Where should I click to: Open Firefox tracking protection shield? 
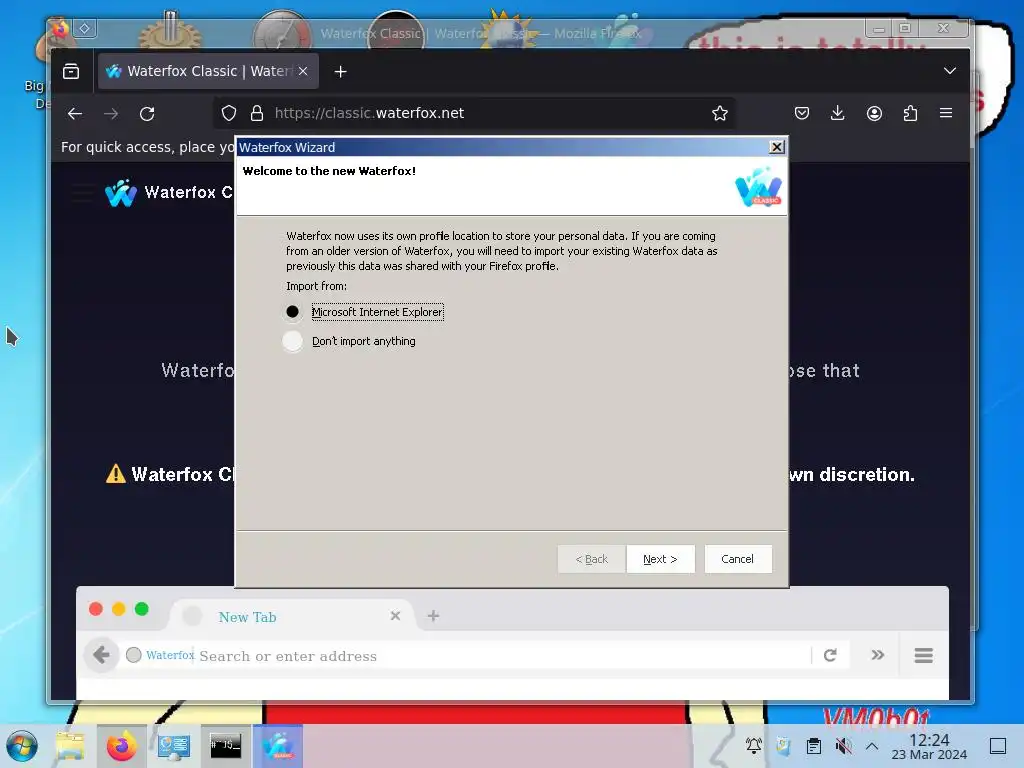229,114
